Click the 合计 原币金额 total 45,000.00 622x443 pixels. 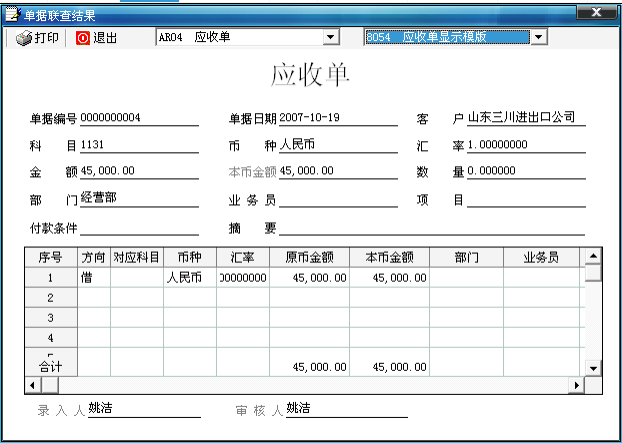[x=309, y=366]
